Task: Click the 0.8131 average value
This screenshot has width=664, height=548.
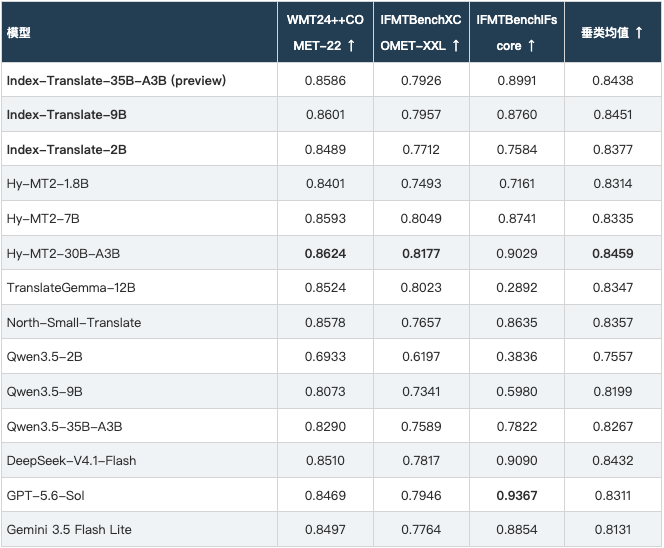Action: coord(613,529)
